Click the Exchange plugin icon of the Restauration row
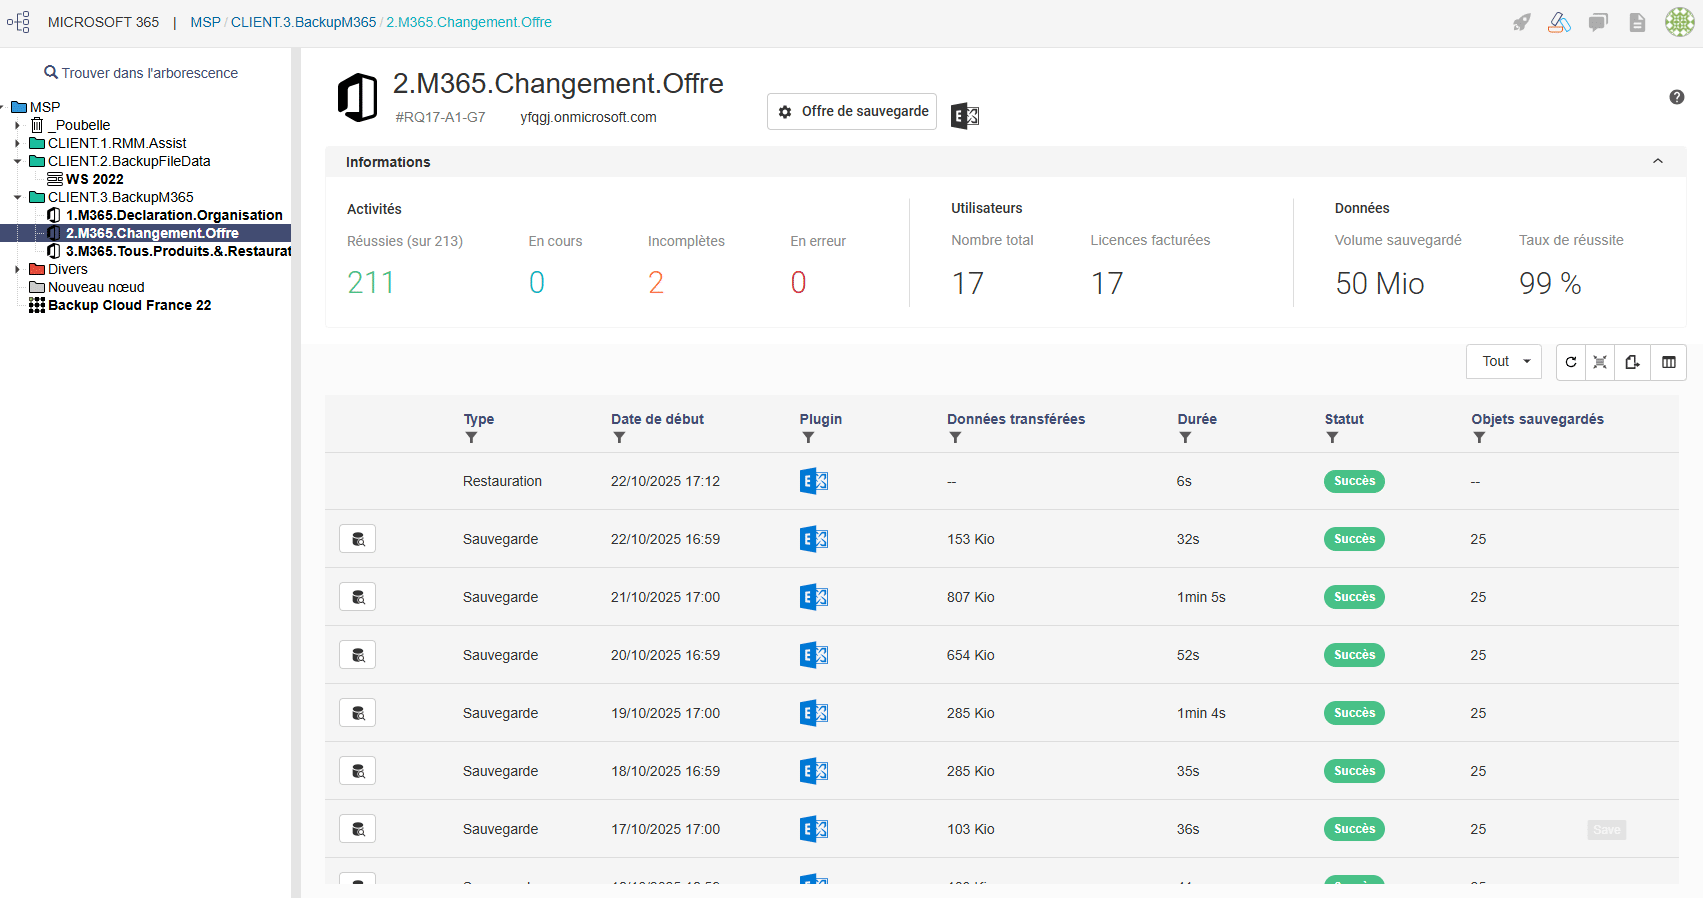The width and height of the screenshot is (1703, 898). tap(814, 481)
